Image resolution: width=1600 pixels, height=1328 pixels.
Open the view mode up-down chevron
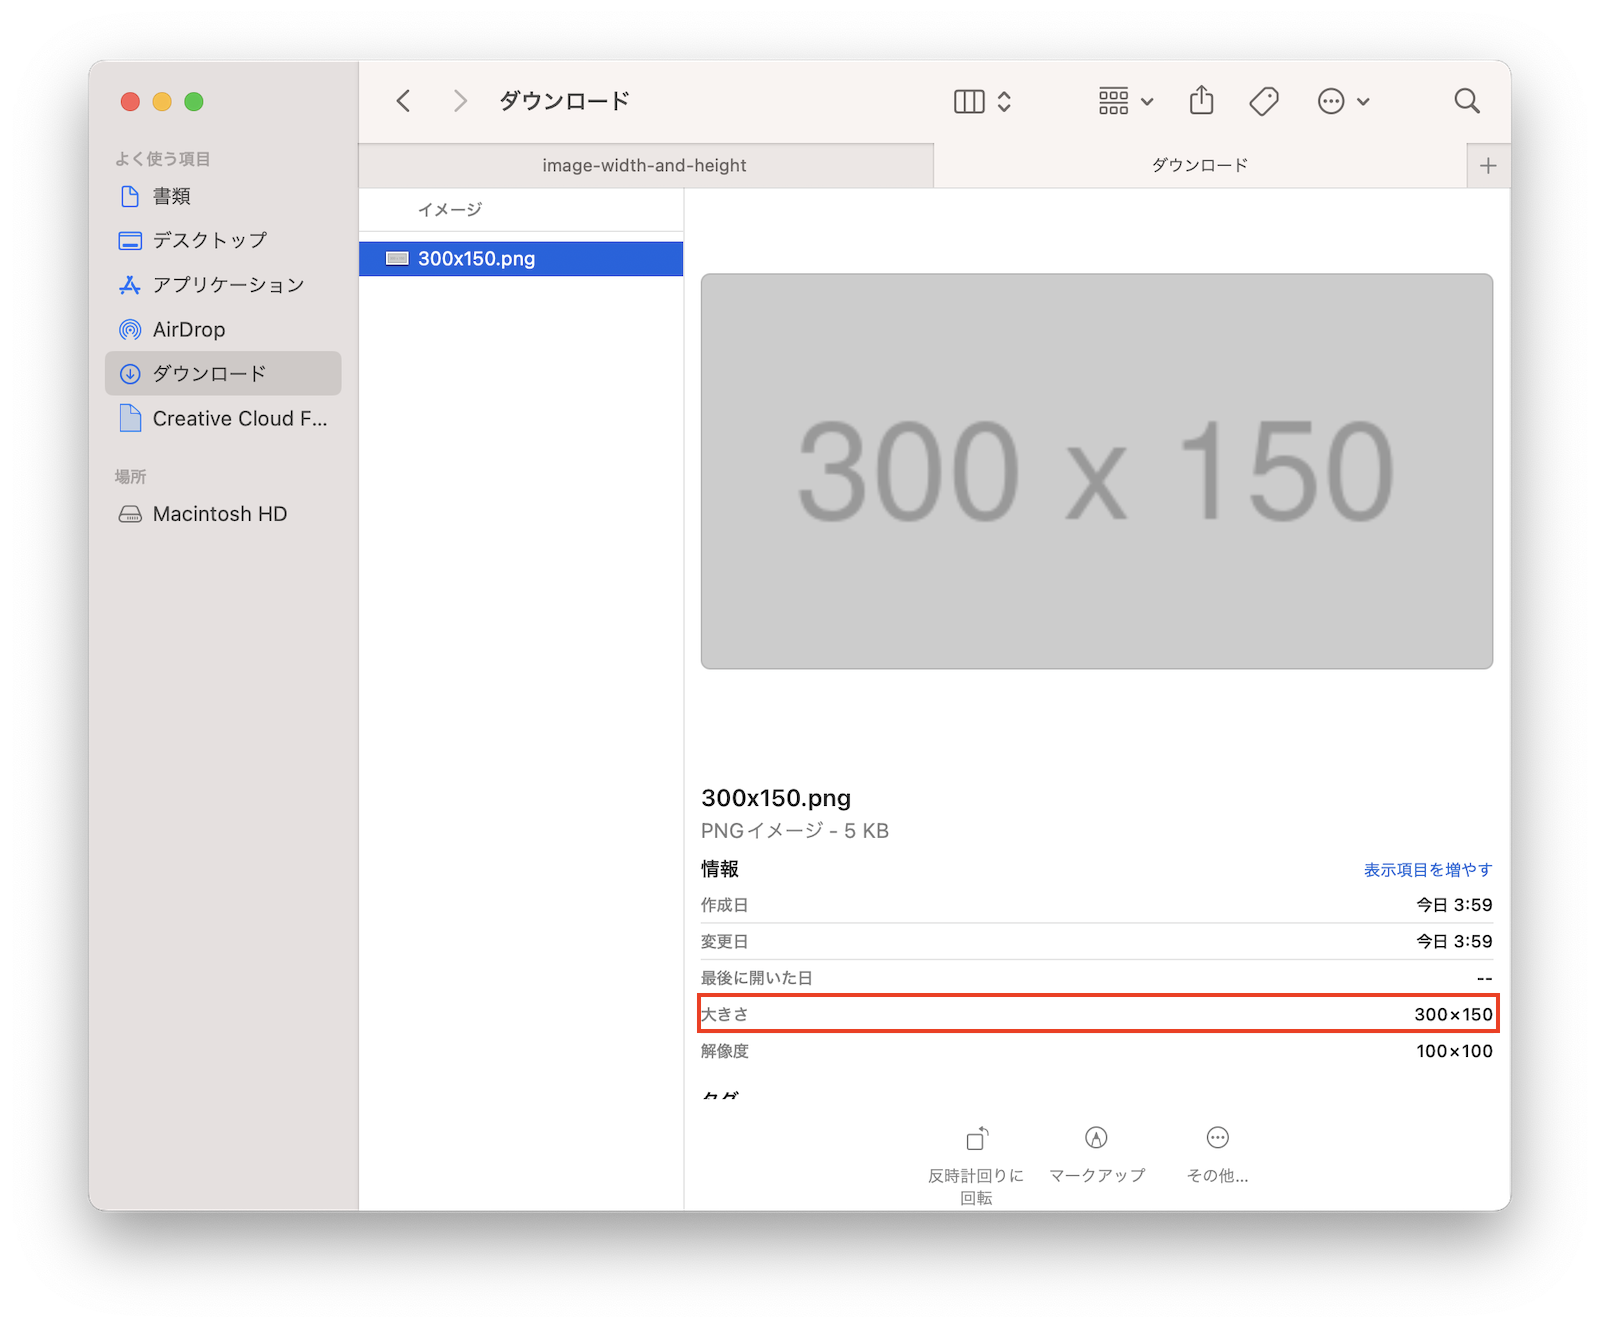pyautogui.click(x=1004, y=101)
